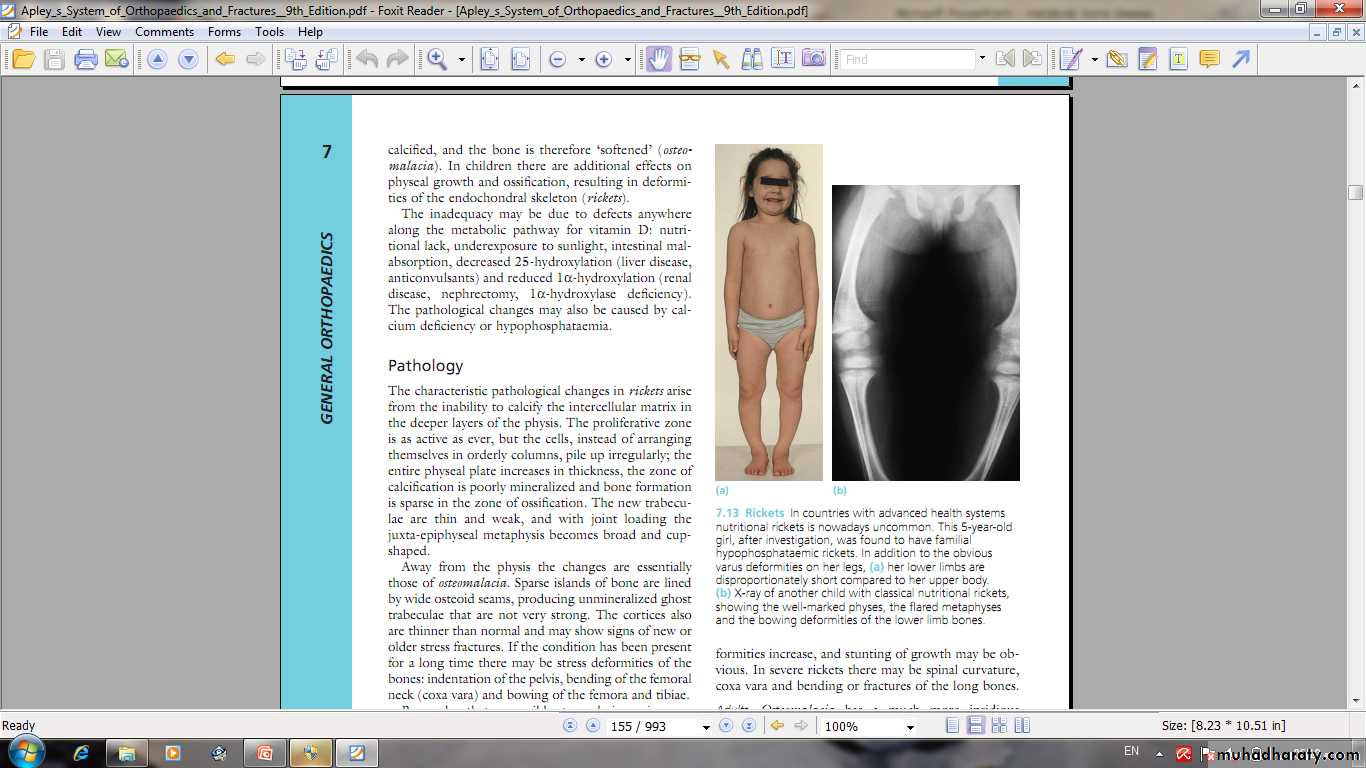Expand the 100% zoom level dropdown
This screenshot has width=1366, height=768.
pos(910,727)
